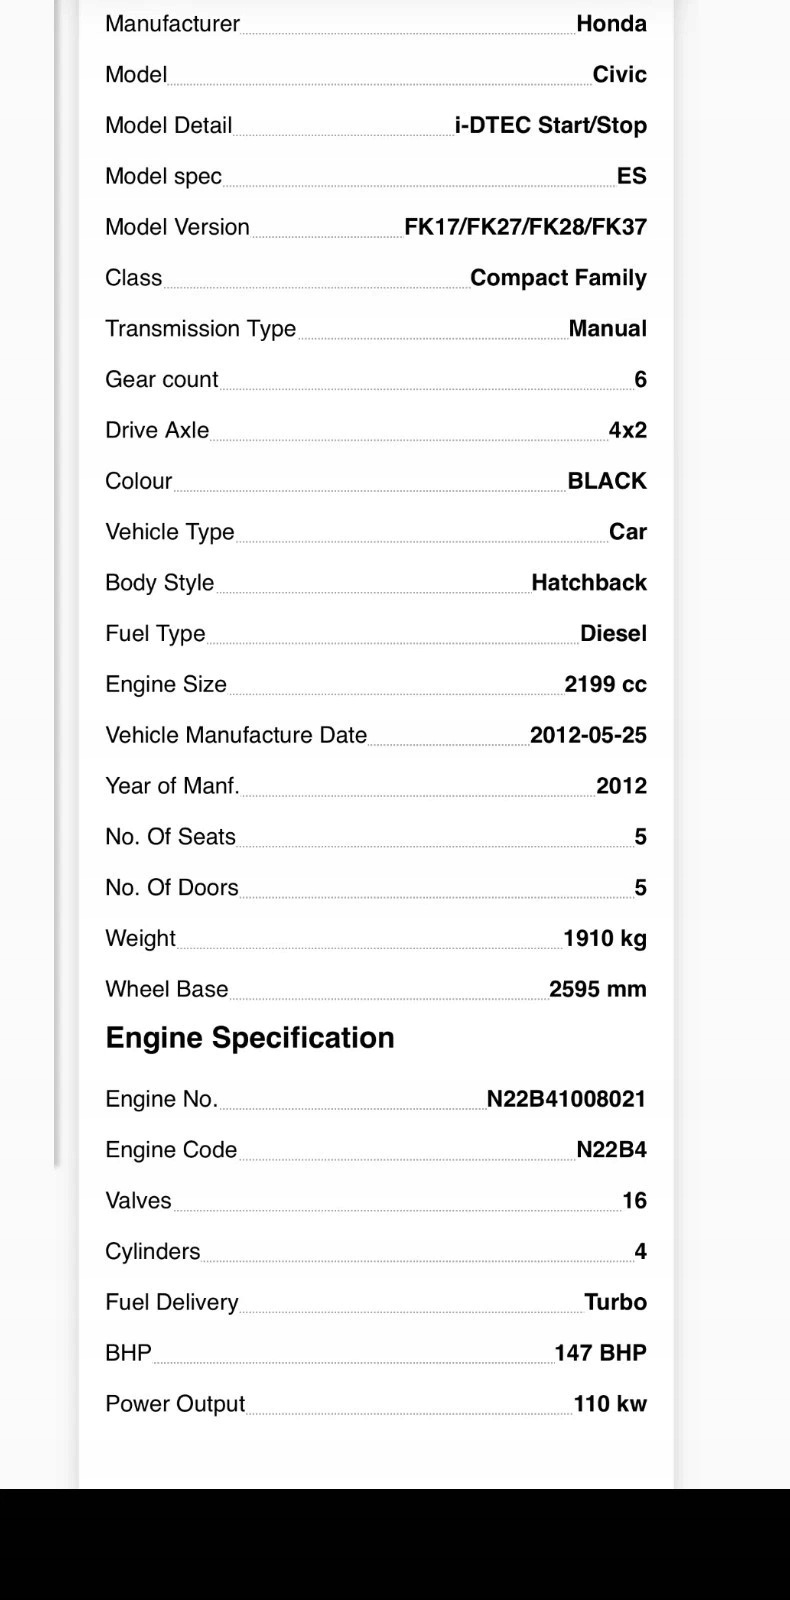Click the 'Gear count' label
The width and height of the screenshot is (790, 1600).
click(161, 380)
